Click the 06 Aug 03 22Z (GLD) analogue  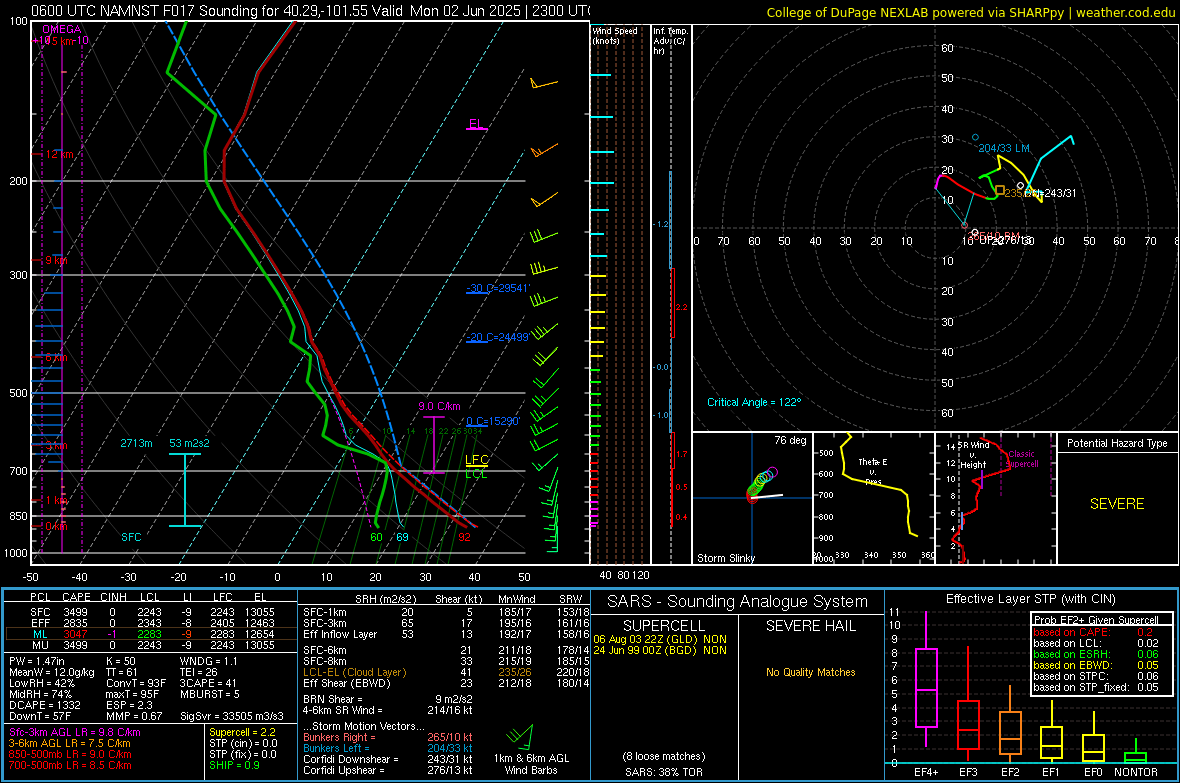pos(660,639)
